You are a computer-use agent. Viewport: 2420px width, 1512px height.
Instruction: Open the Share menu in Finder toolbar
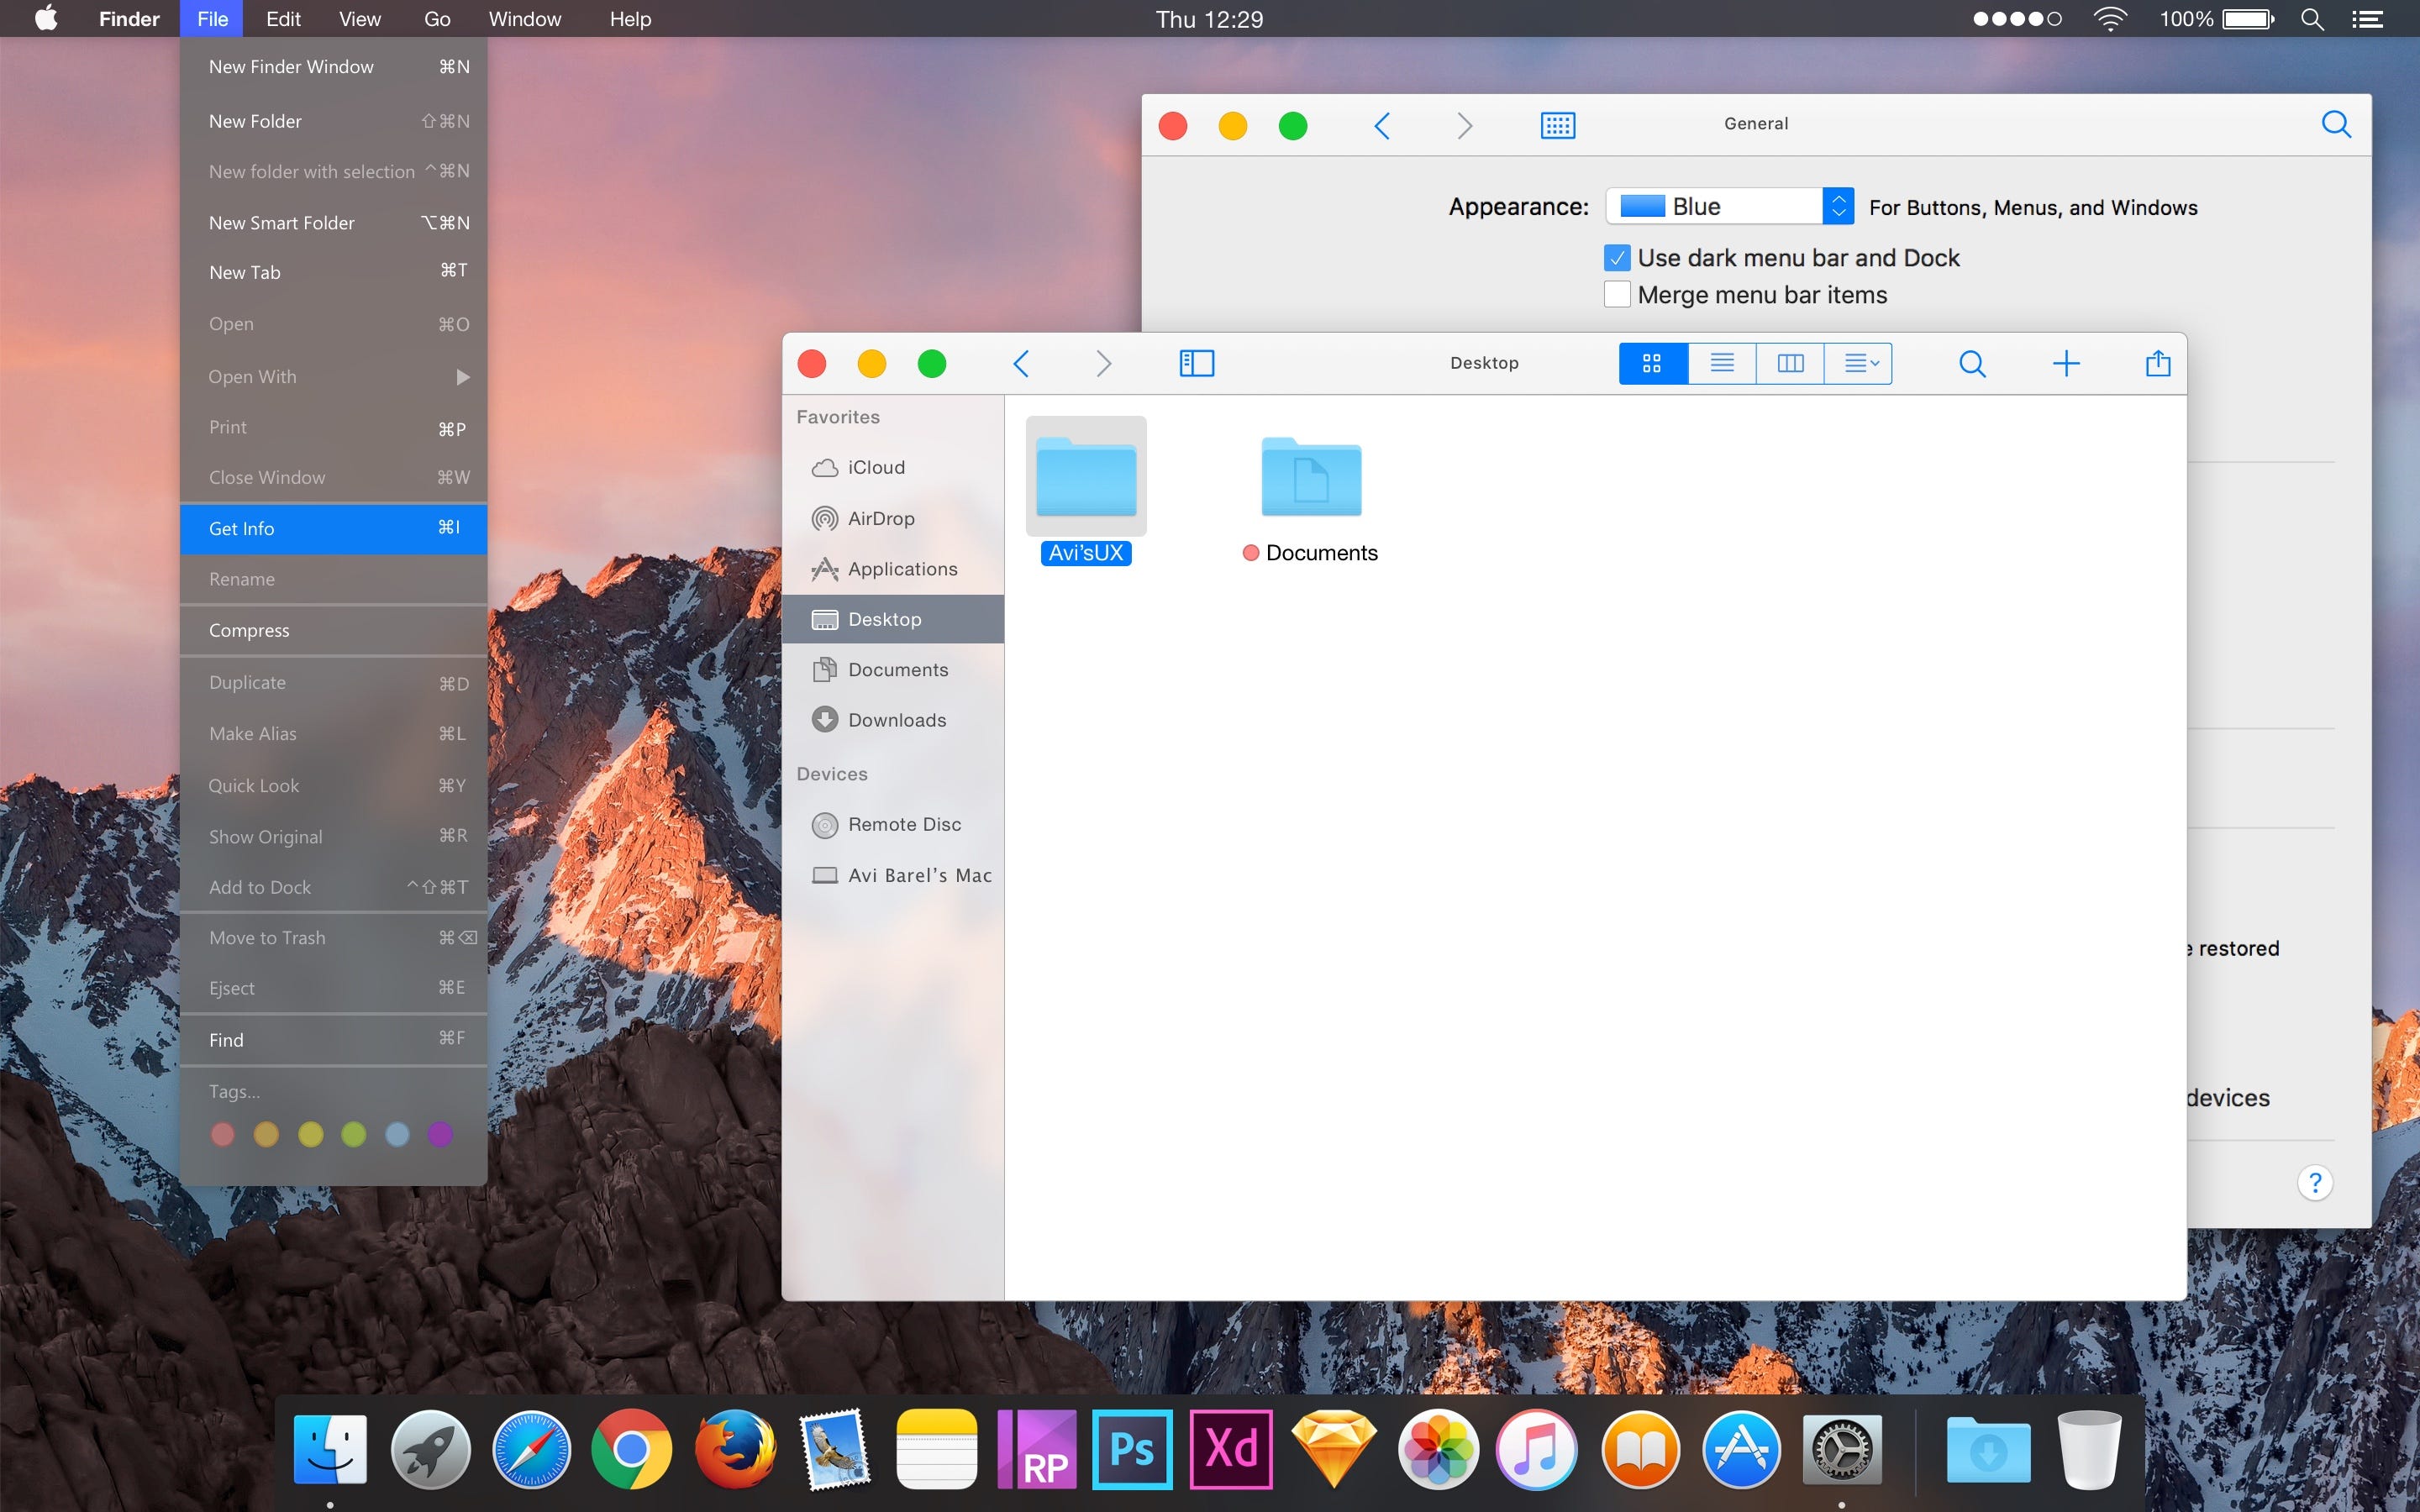coord(2157,363)
